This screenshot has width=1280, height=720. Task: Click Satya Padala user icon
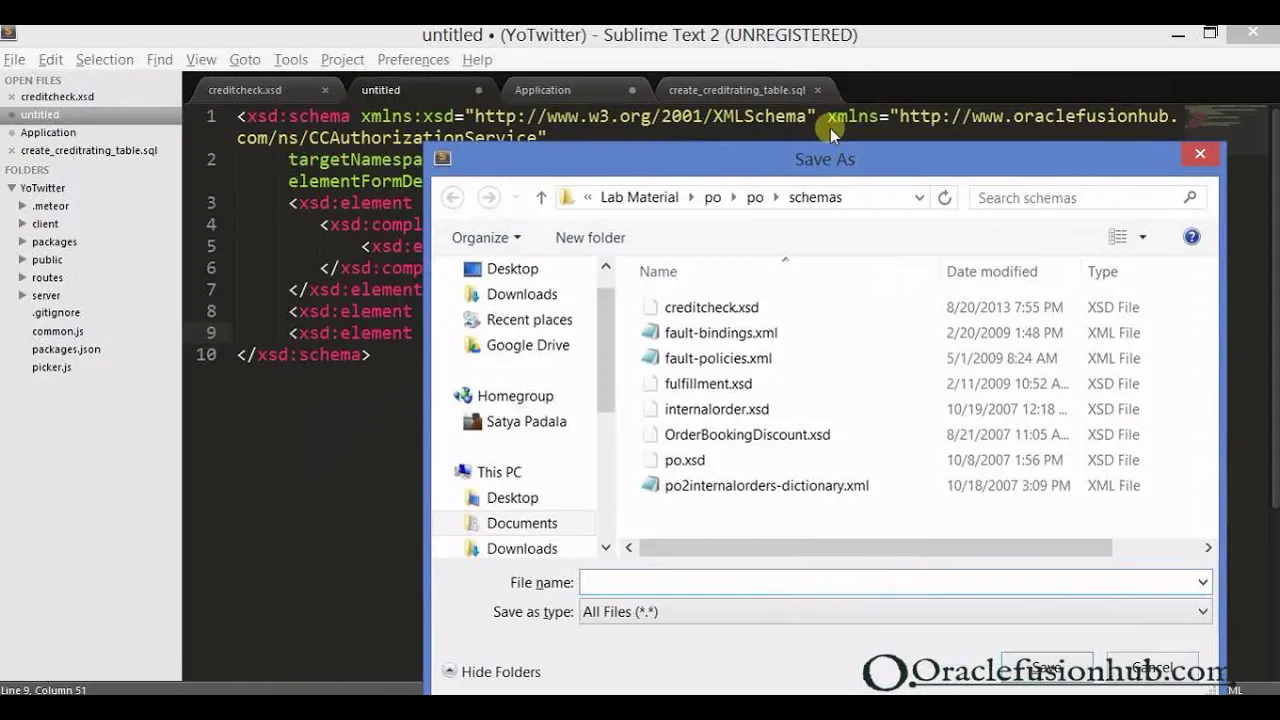pyautogui.click(x=472, y=421)
